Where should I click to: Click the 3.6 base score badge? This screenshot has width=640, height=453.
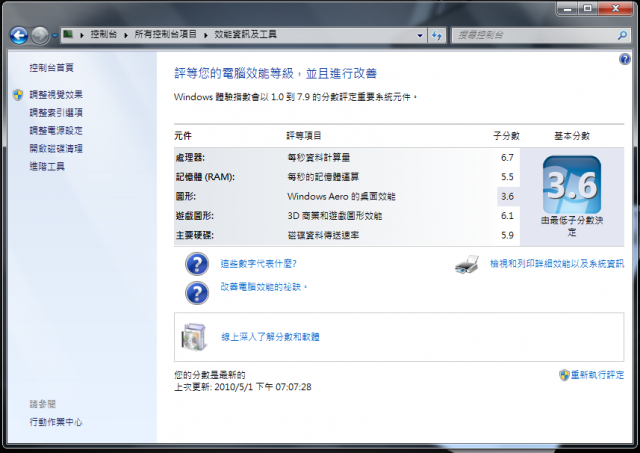(572, 185)
